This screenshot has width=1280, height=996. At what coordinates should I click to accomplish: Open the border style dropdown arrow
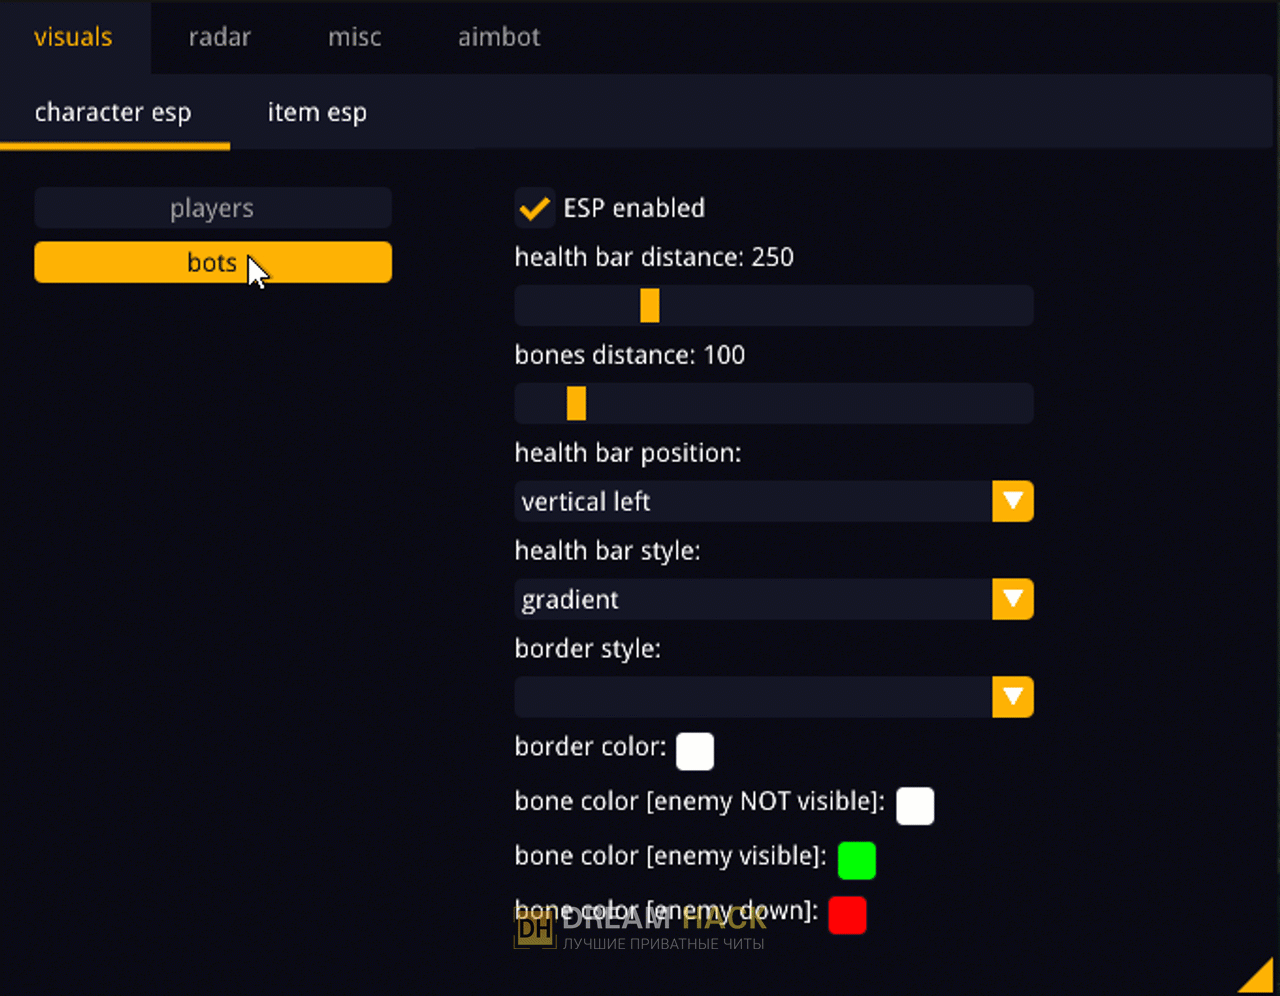pyautogui.click(x=1012, y=697)
